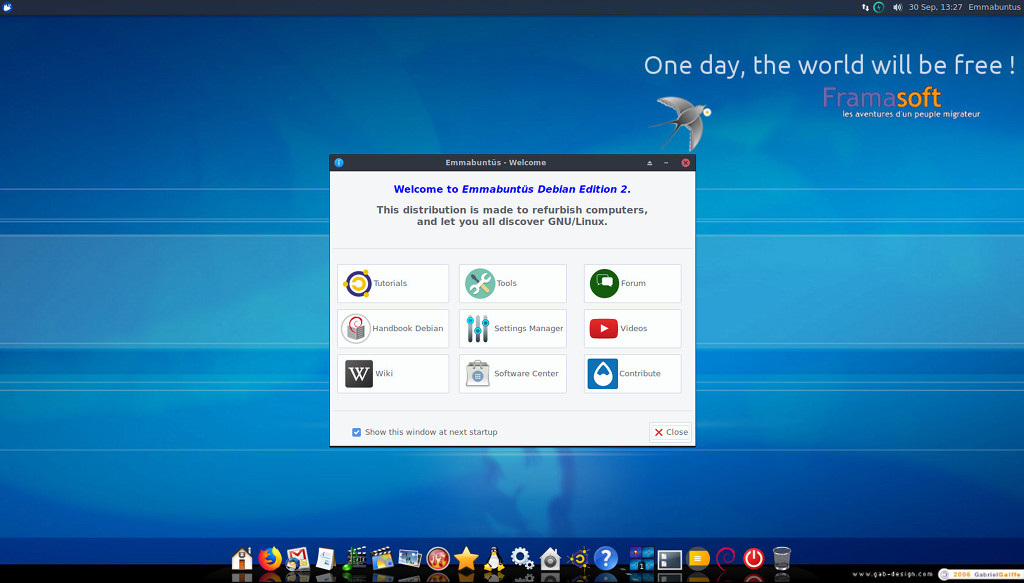
Task: Click the Tux penguin icon in the dock
Action: point(494,559)
